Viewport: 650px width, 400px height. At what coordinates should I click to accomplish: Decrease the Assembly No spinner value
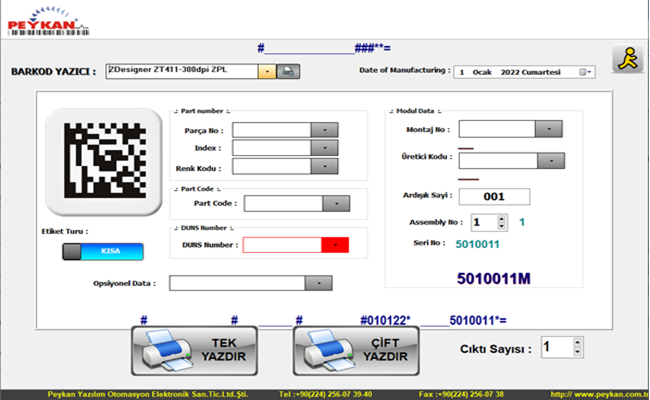point(502,226)
